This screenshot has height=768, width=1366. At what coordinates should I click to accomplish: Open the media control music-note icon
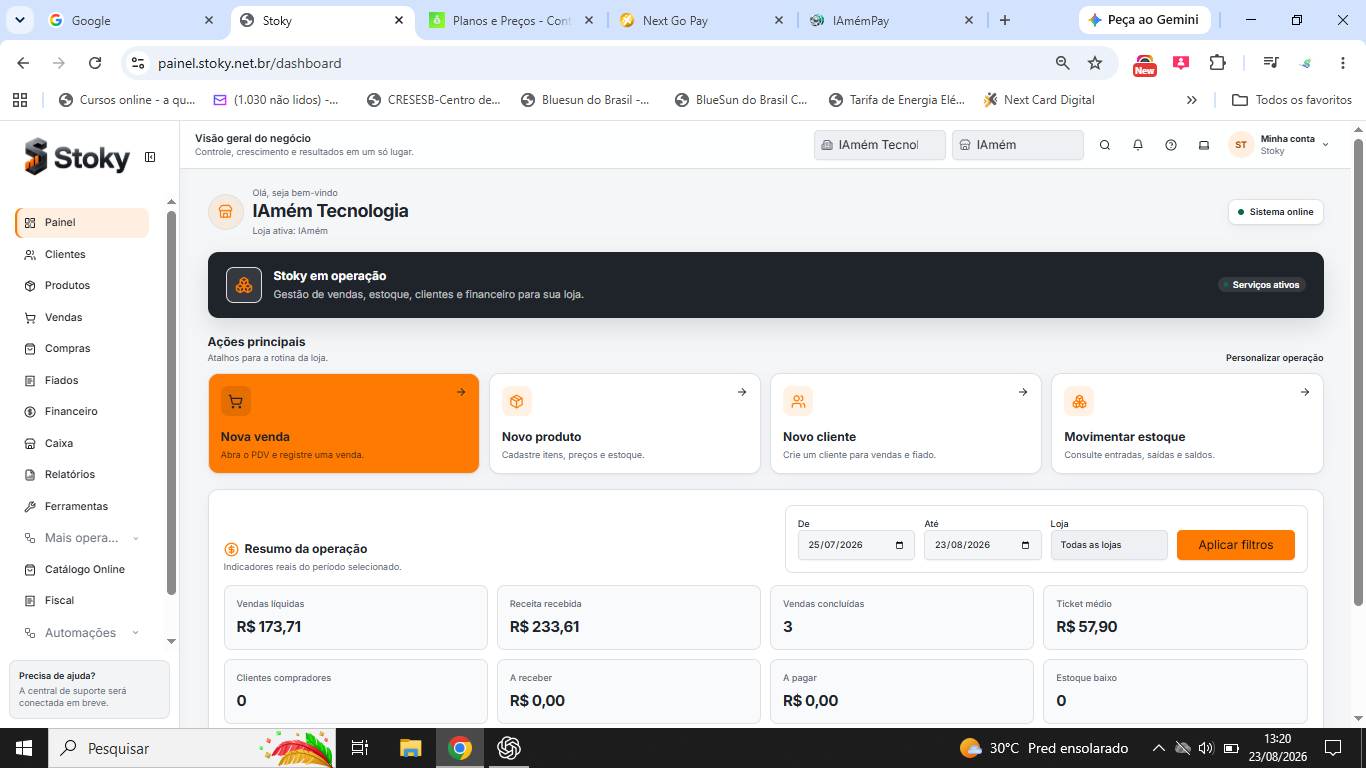click(1271, 63)
